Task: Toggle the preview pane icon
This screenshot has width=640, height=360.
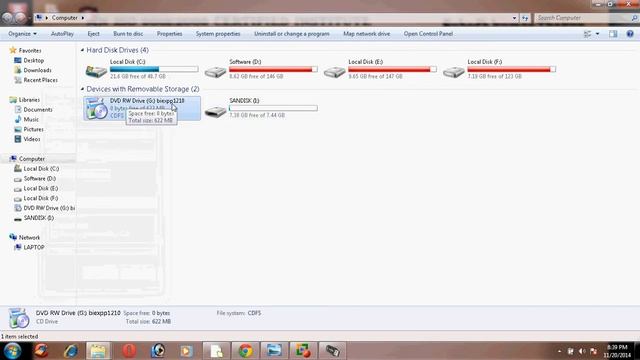Action: [x=613, y=34]
